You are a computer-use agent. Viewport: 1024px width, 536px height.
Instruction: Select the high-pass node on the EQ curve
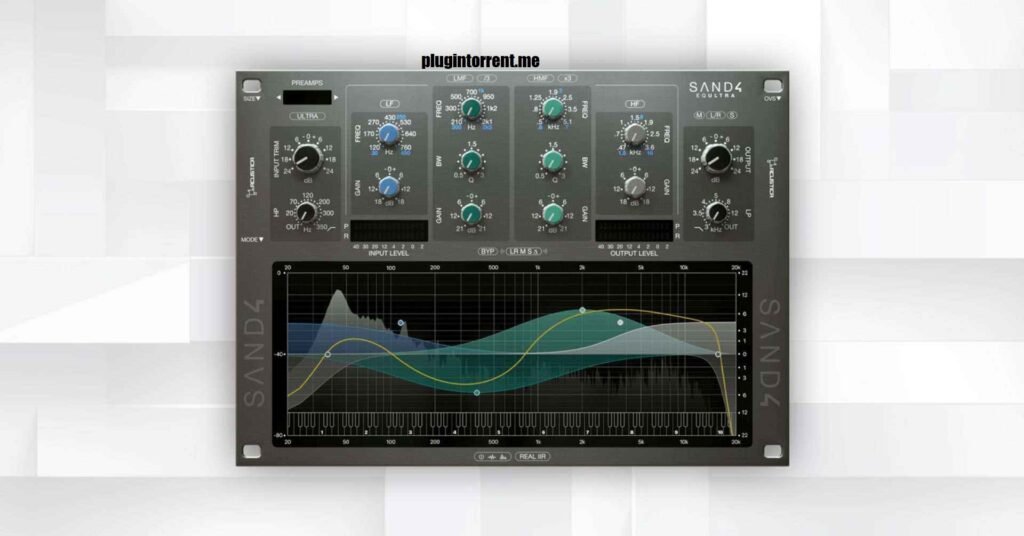point(328,355)
